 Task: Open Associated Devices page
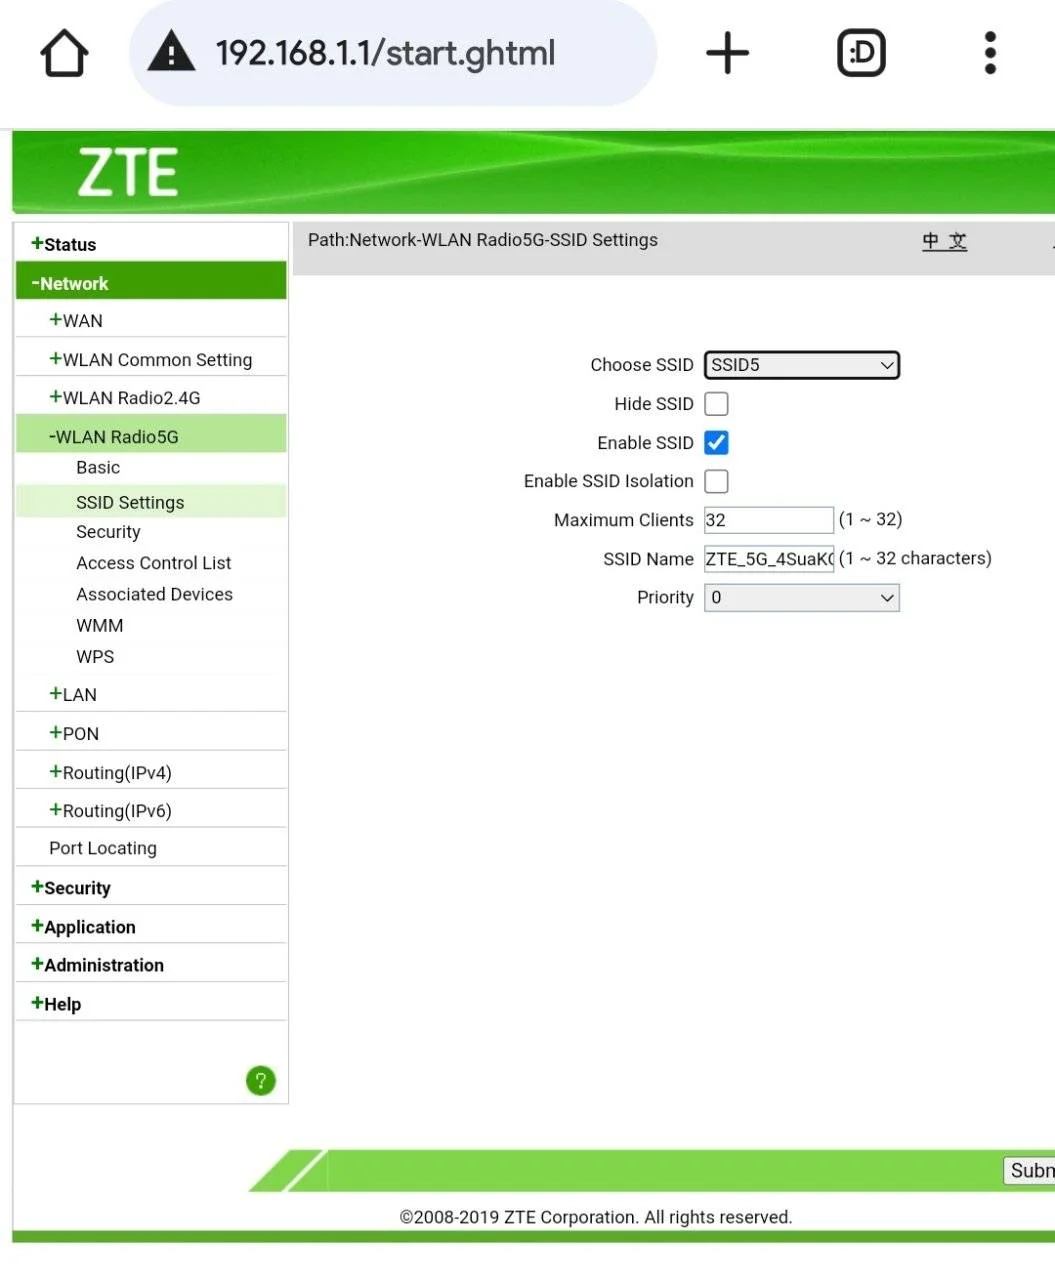pos(155,594)
